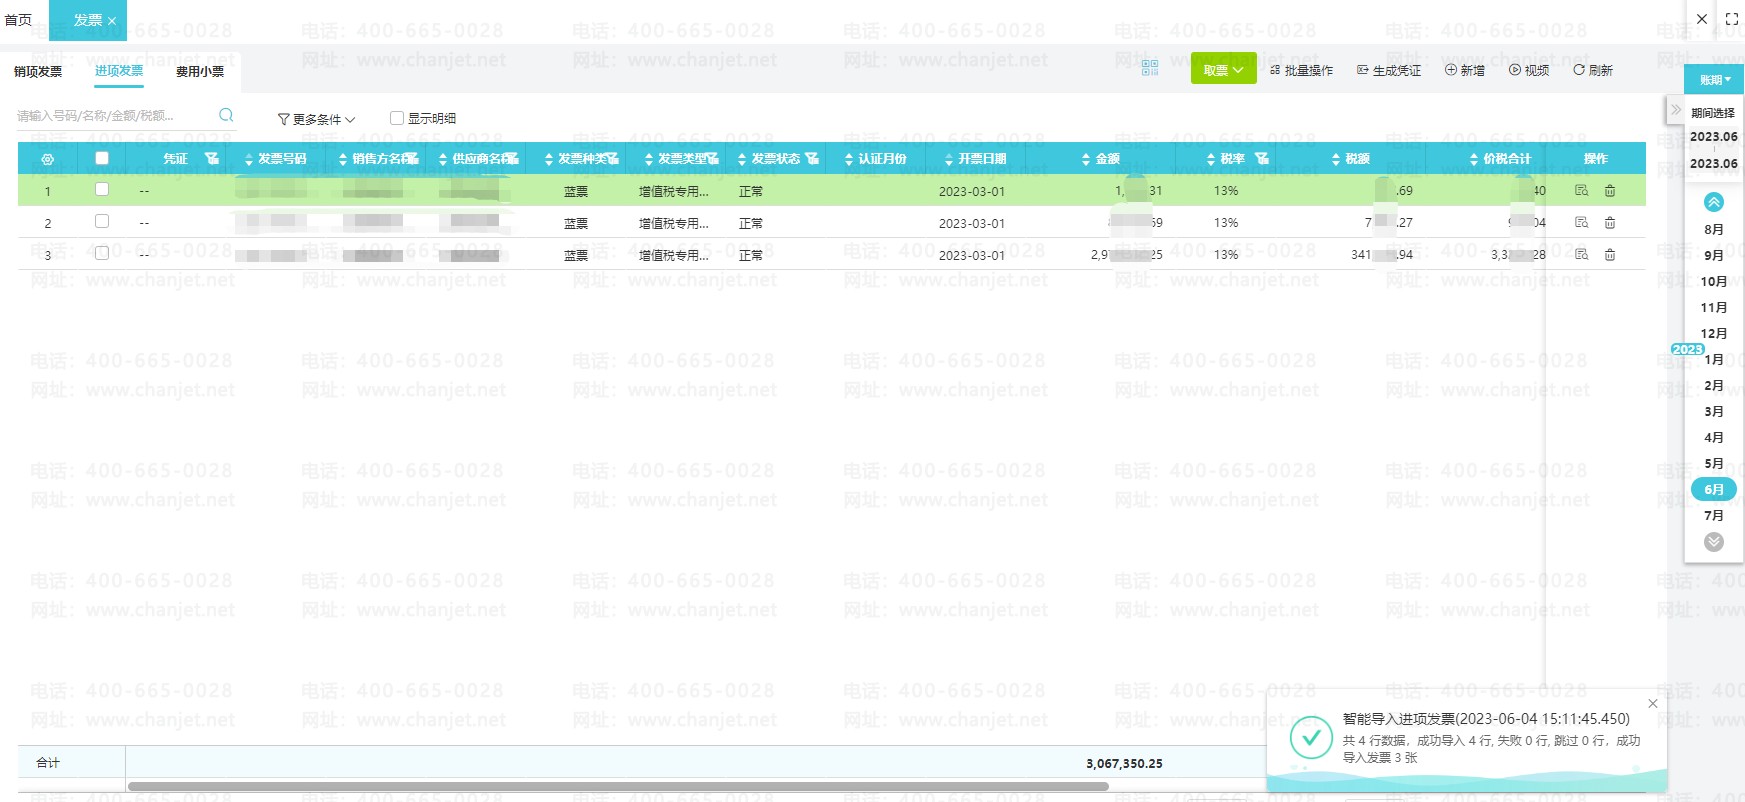Image resolution: width=1745 pixels, height=802 pixels.
Task: Close the 发票 tab with its X
Action: [112, 20]
